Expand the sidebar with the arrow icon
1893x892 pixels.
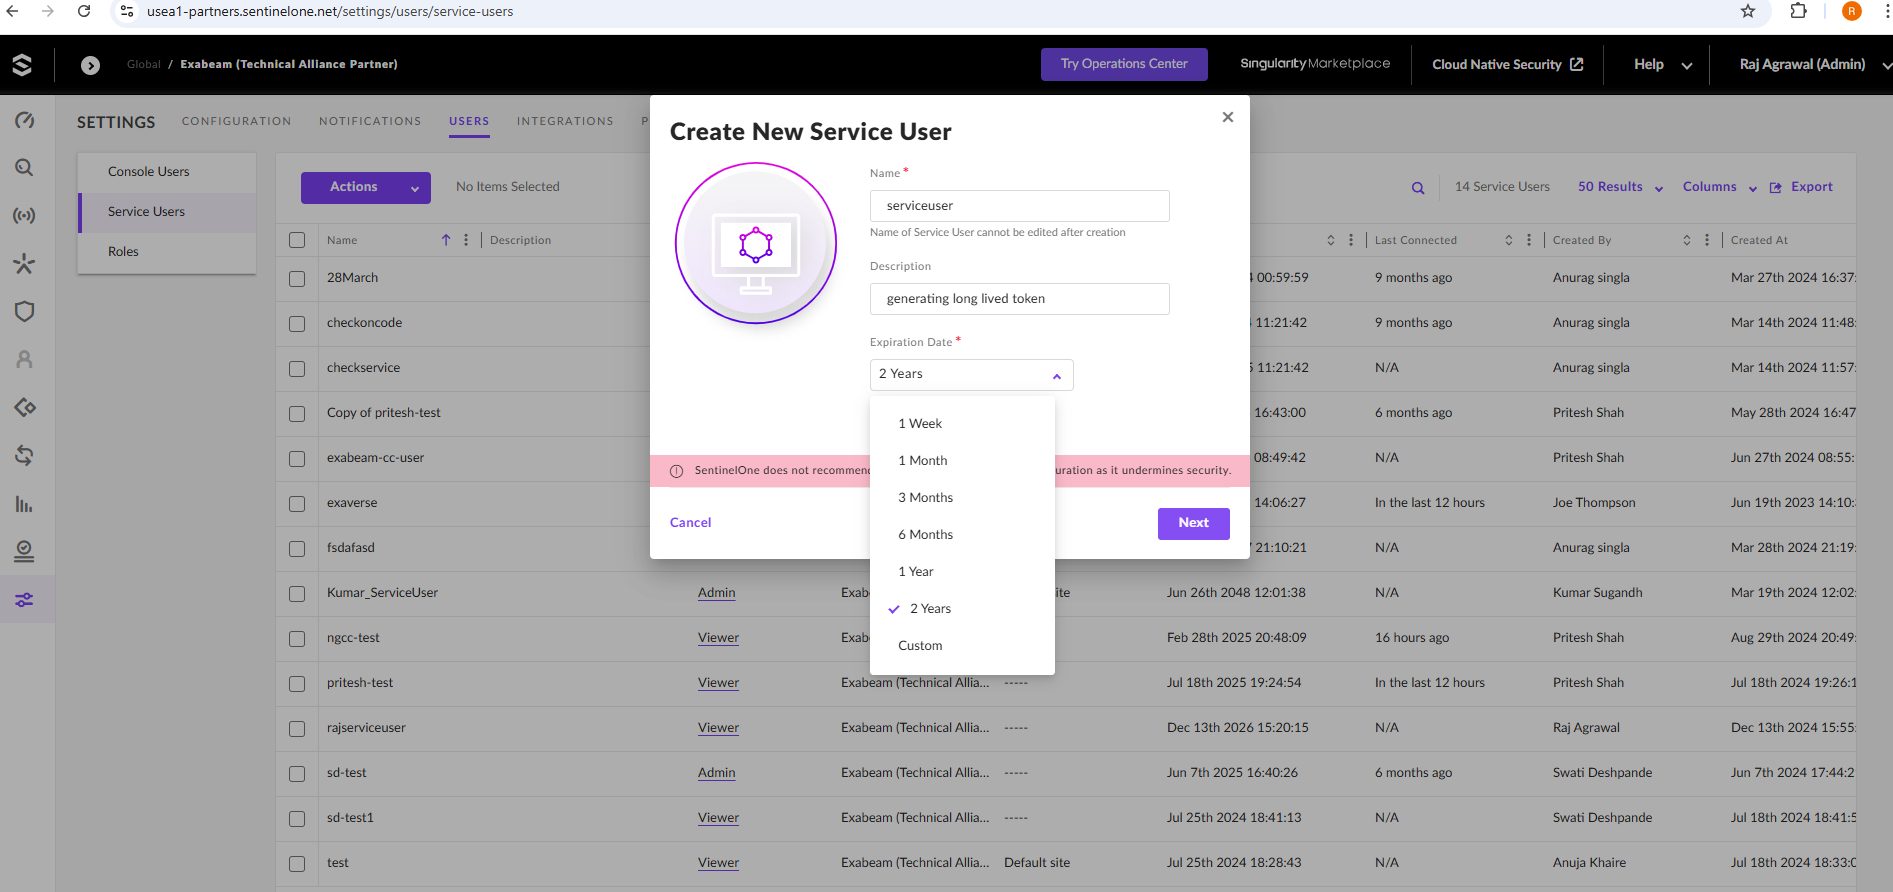(90, 65)
